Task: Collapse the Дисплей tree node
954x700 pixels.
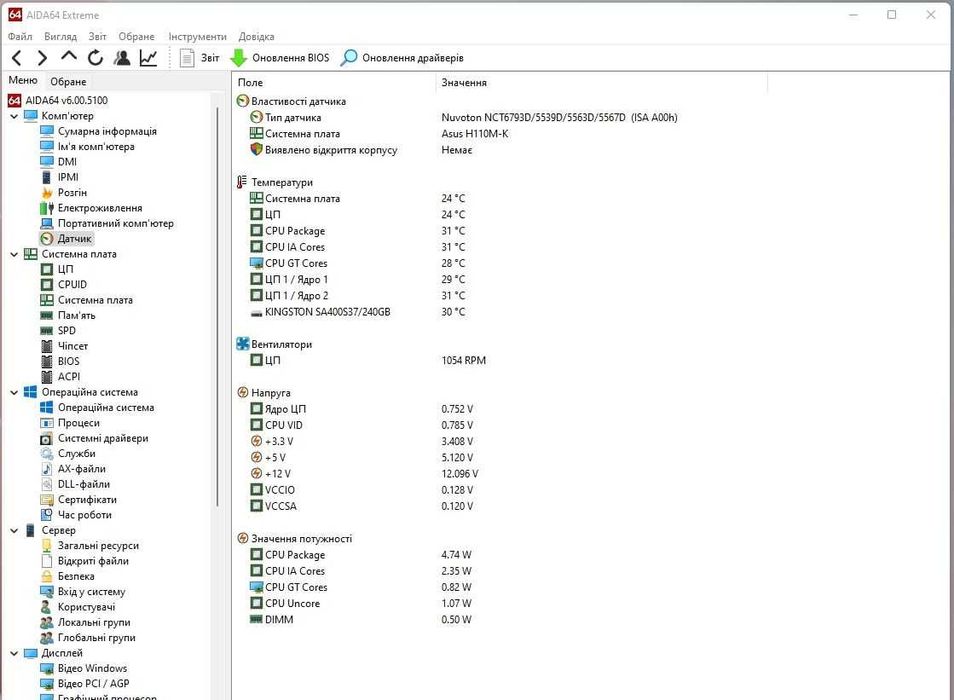Action: coord(14,653)
